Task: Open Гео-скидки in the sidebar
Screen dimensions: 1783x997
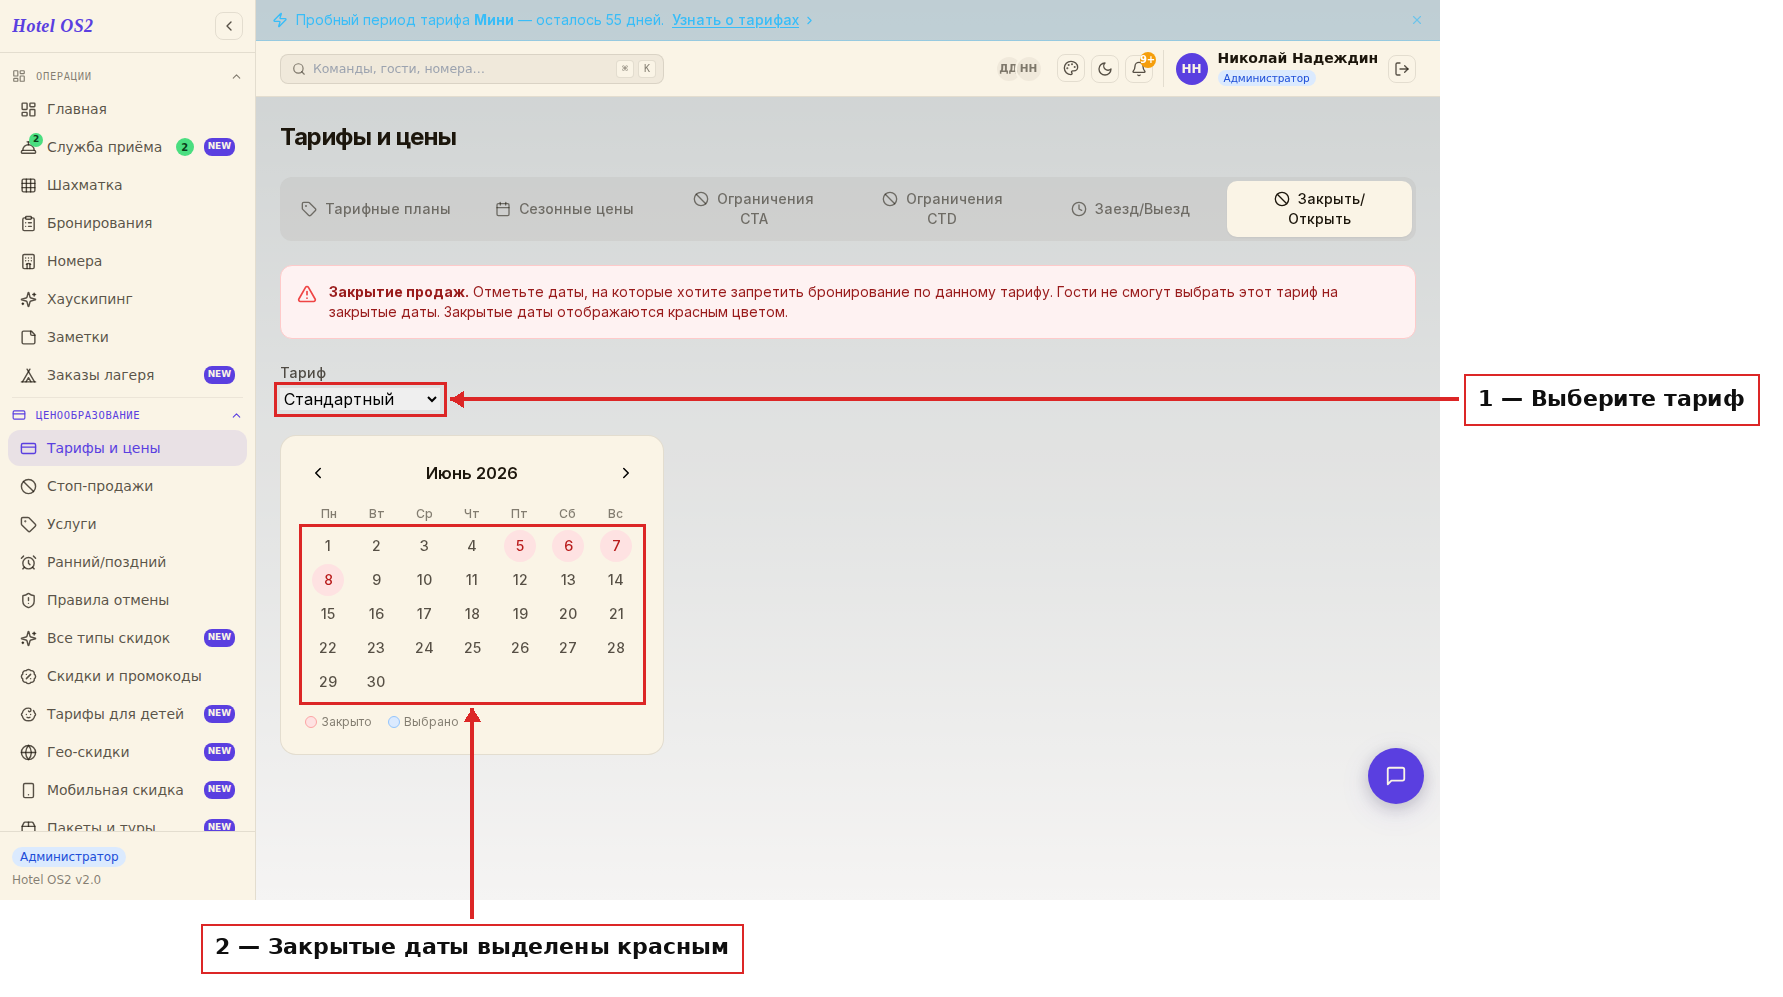Action: point(127,752)
